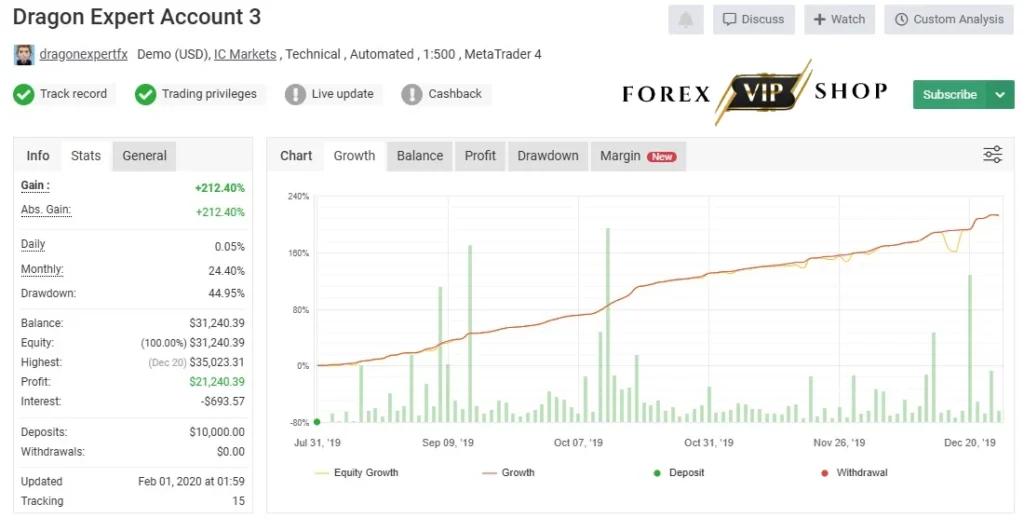Switch to the Balance chart tab

[420, 156]
